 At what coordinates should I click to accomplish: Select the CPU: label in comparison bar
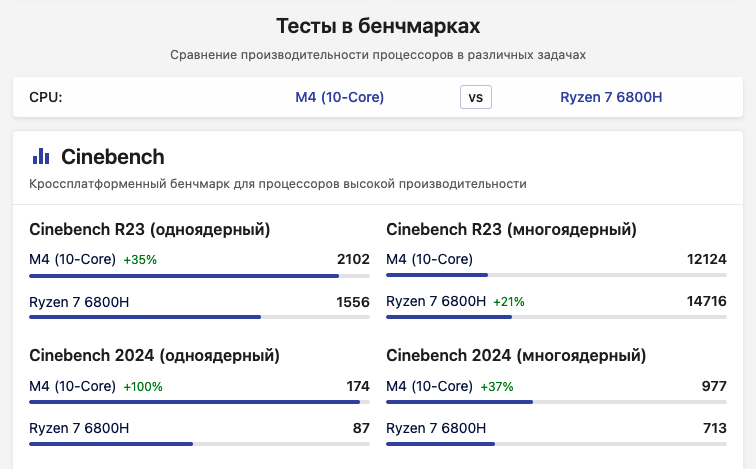46,97
